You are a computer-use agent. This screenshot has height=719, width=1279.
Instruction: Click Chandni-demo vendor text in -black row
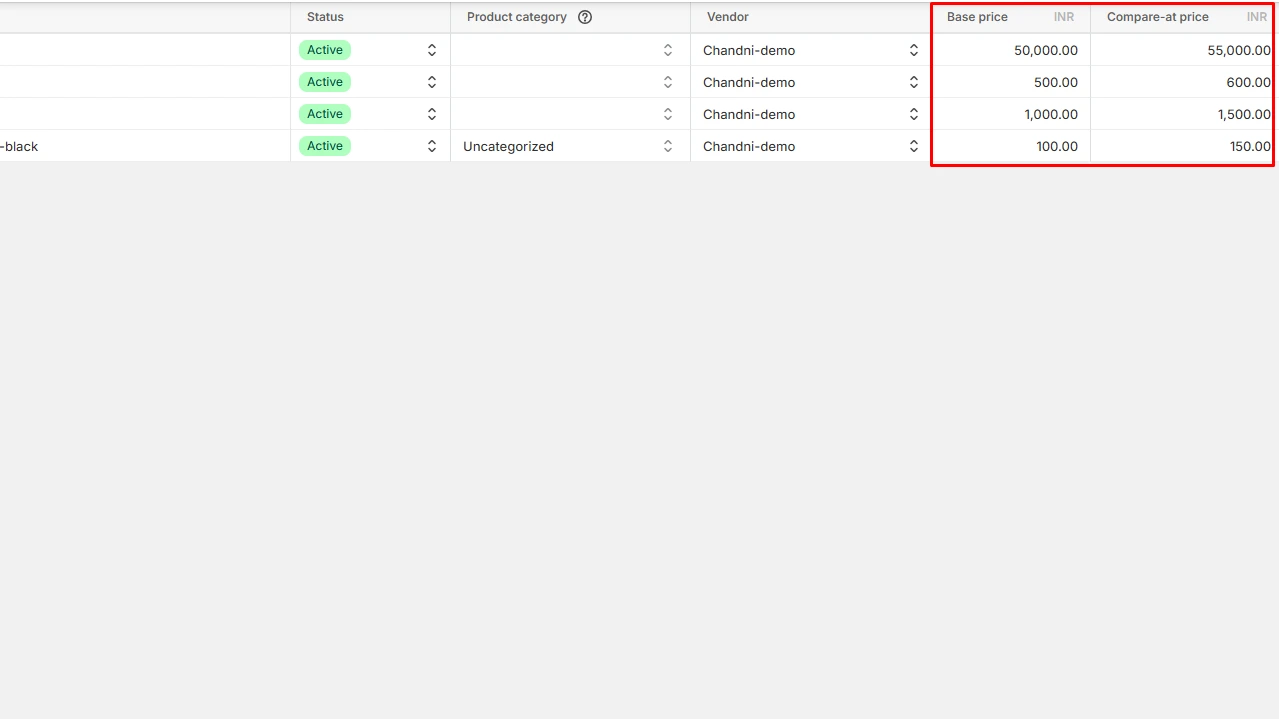tap(749, 146)
